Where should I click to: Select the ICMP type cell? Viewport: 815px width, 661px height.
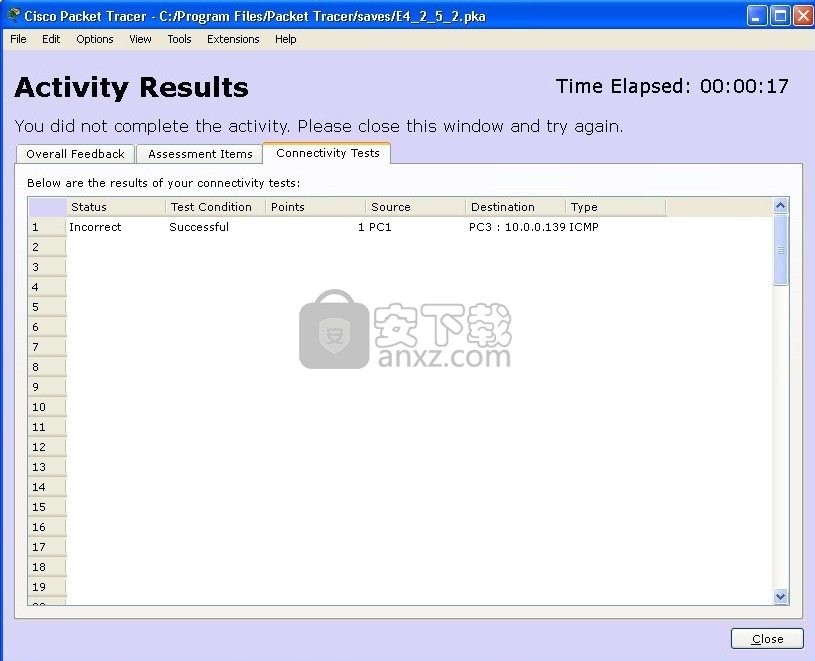coord(616,227)
